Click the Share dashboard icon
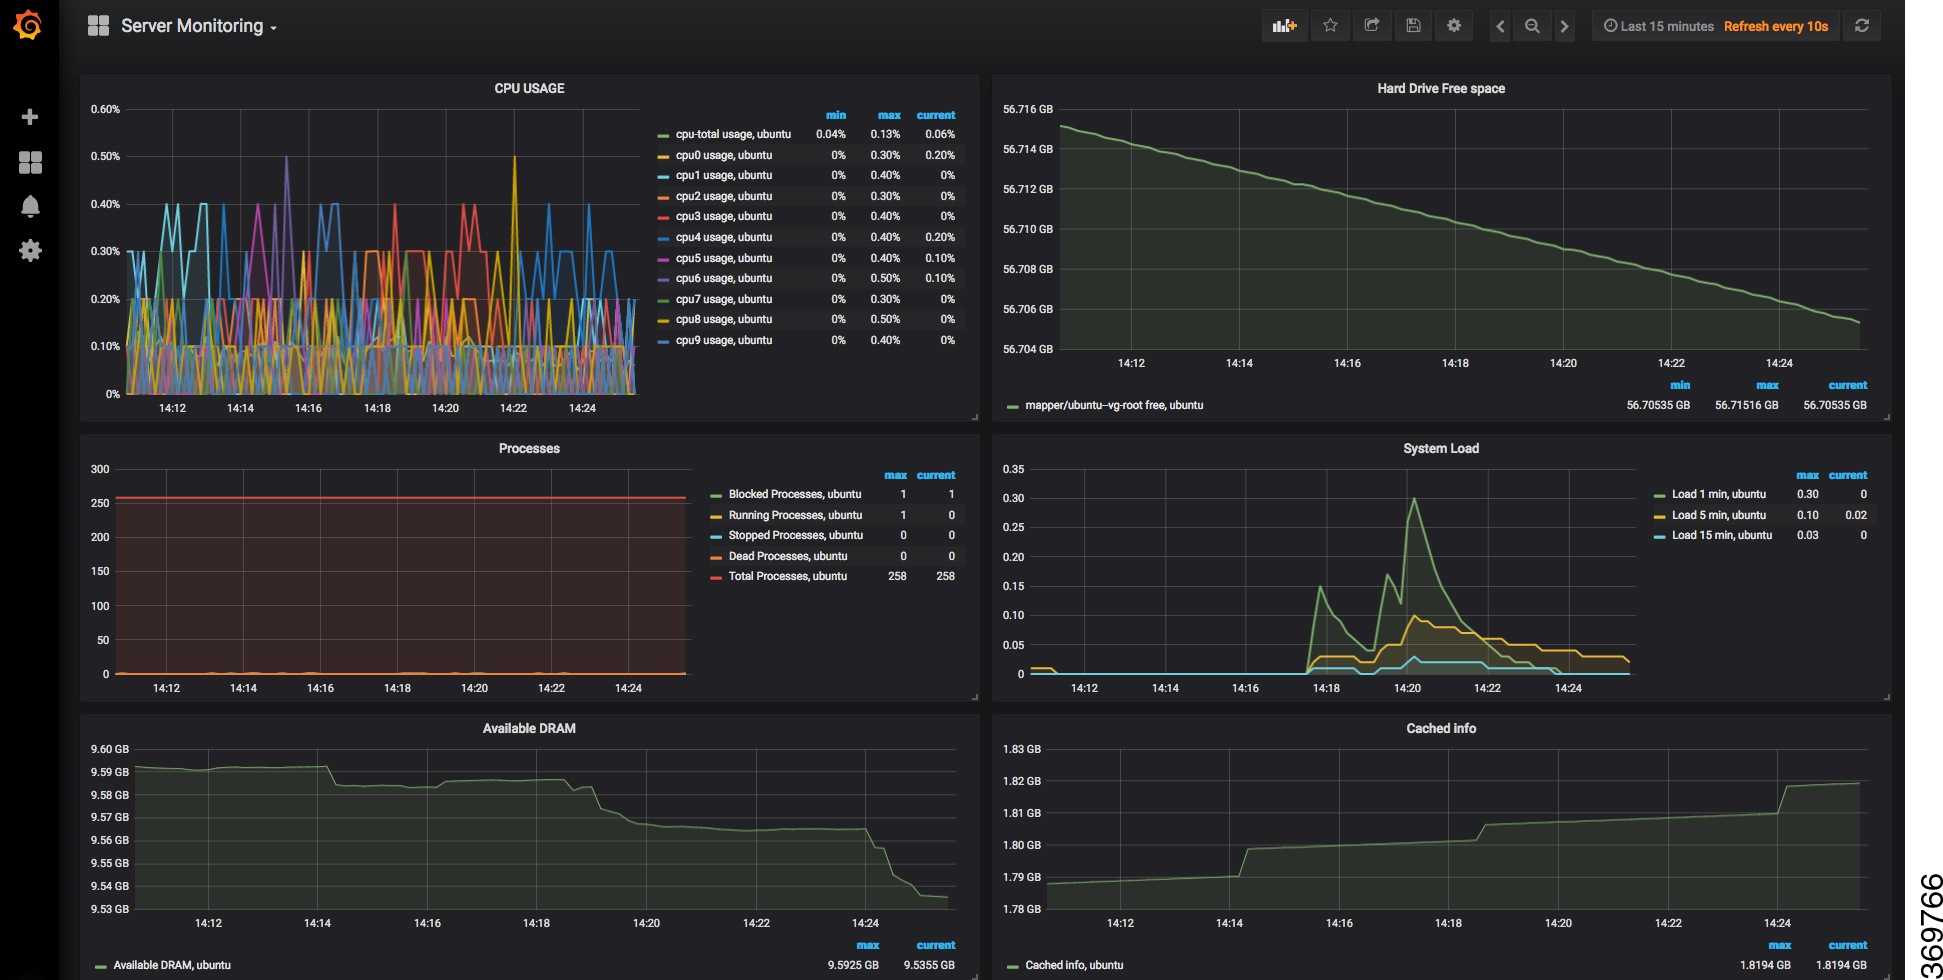The width and height of the screenshot is (1943, 980). [x=1372, y=26]
